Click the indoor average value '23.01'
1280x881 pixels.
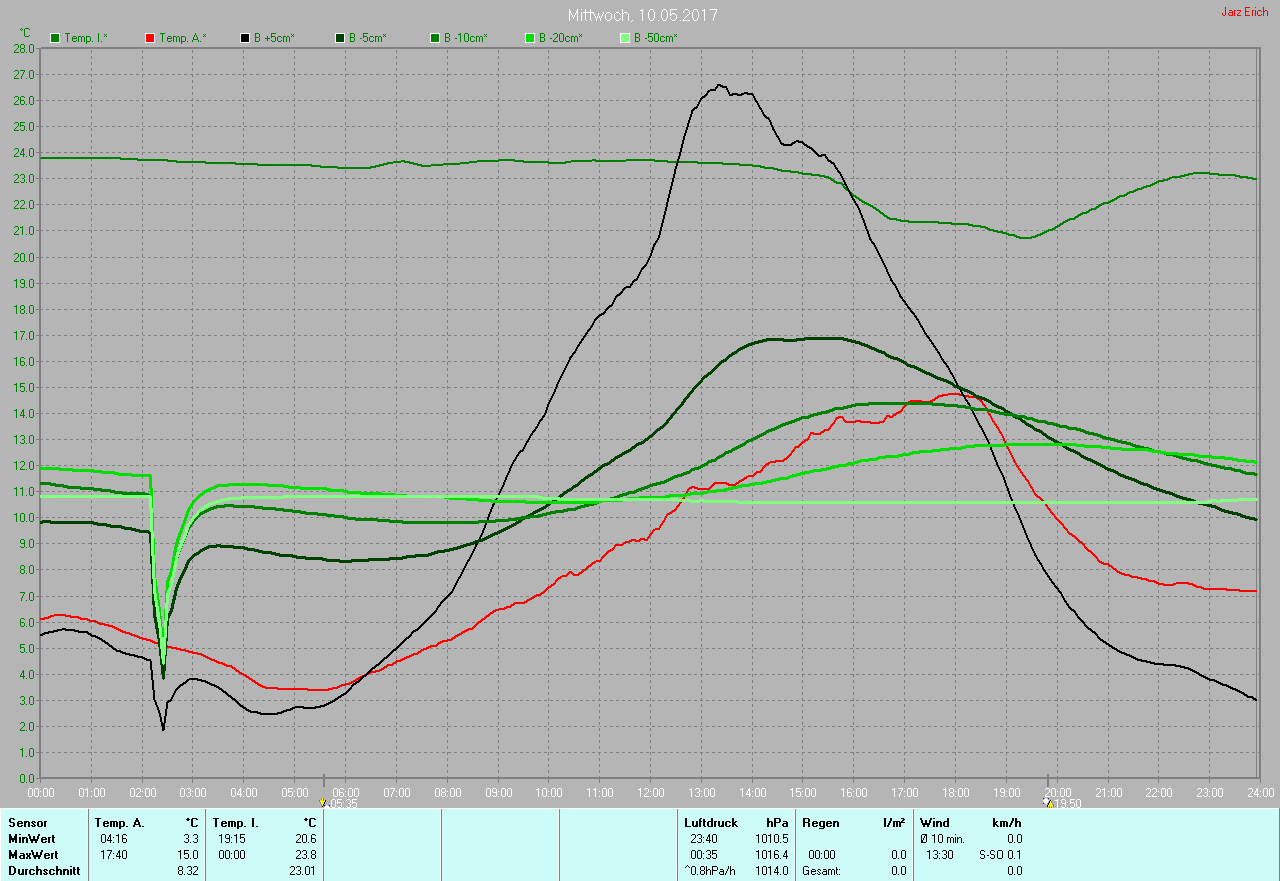coord(303,871)
